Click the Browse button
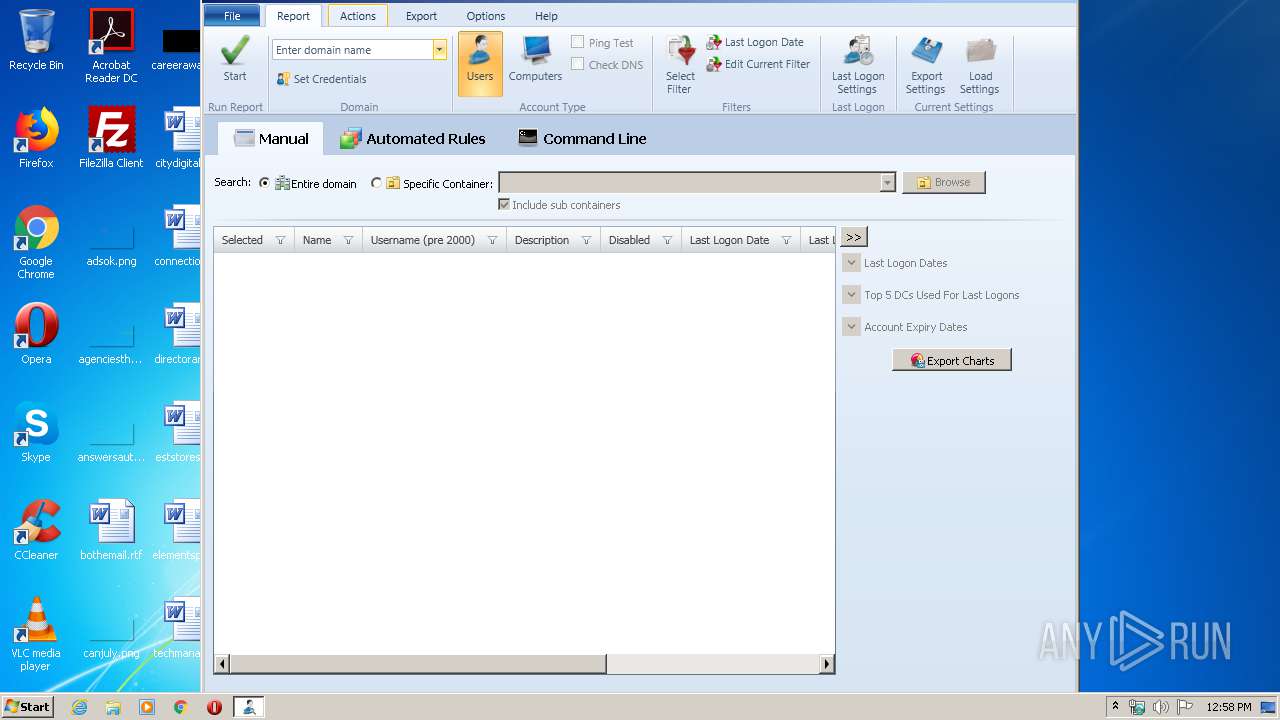 [944, 182]
